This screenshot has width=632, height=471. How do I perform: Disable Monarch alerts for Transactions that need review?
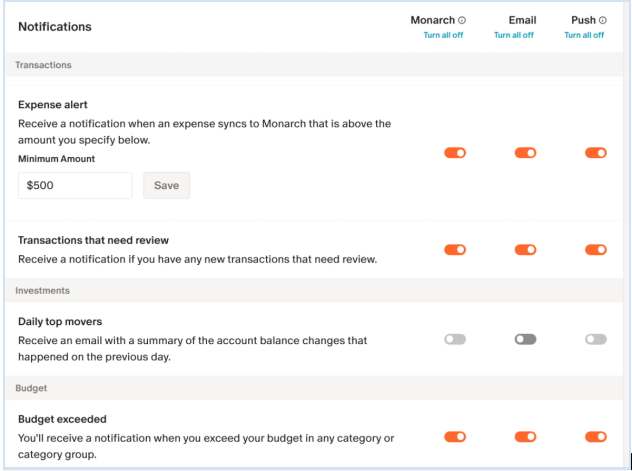tap(455, 250)
